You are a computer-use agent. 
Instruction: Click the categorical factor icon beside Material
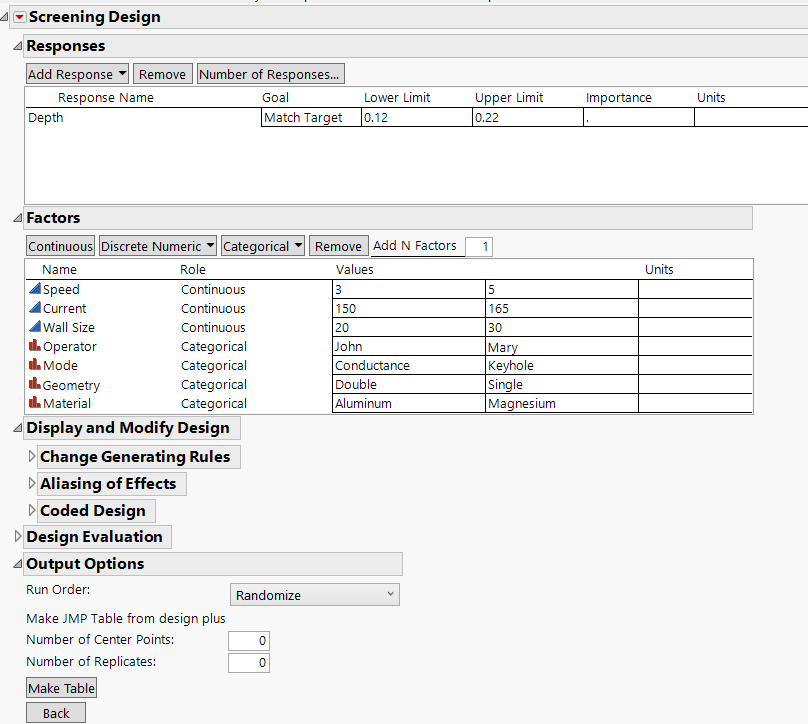(x=34, y=403)
